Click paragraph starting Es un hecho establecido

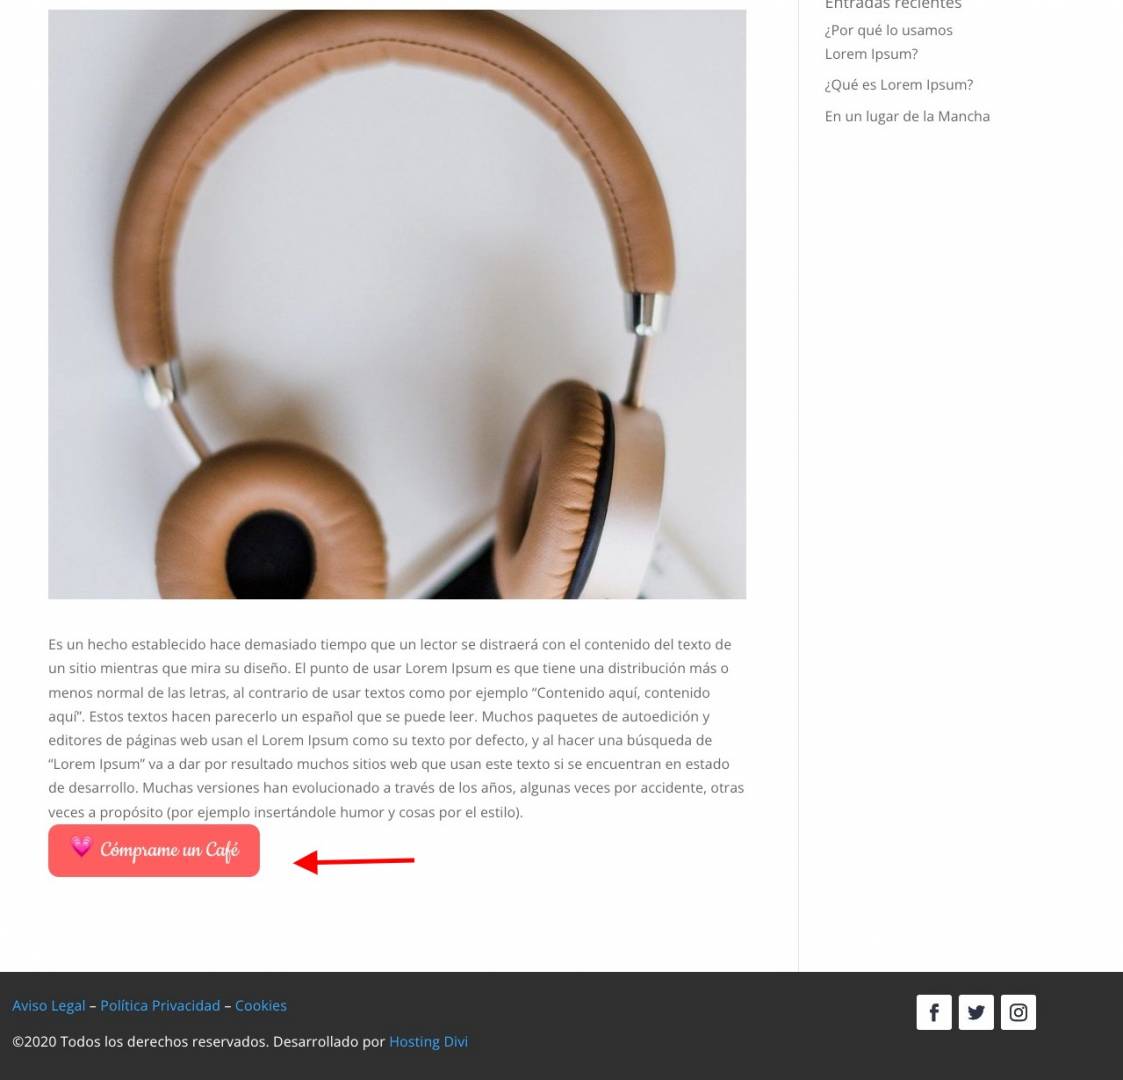[x=397, y=728]
